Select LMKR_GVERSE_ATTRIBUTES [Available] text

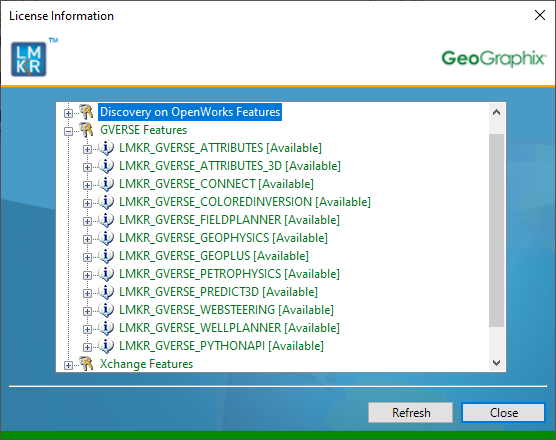[220, 148]
